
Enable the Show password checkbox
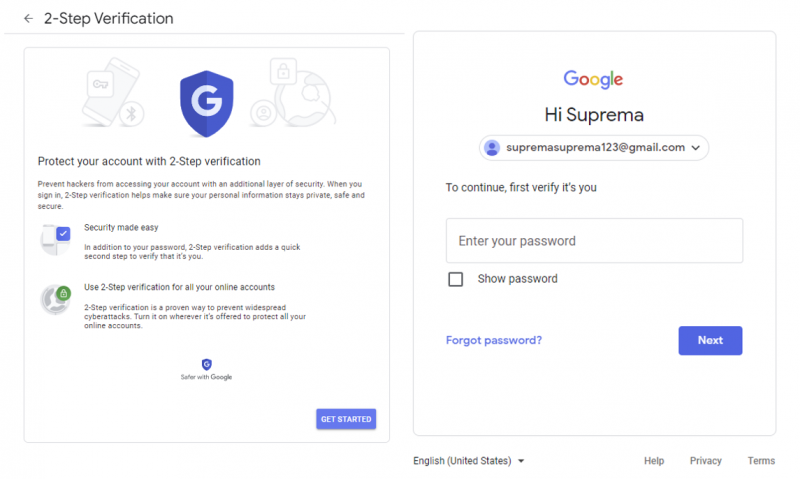pos(456,279)
